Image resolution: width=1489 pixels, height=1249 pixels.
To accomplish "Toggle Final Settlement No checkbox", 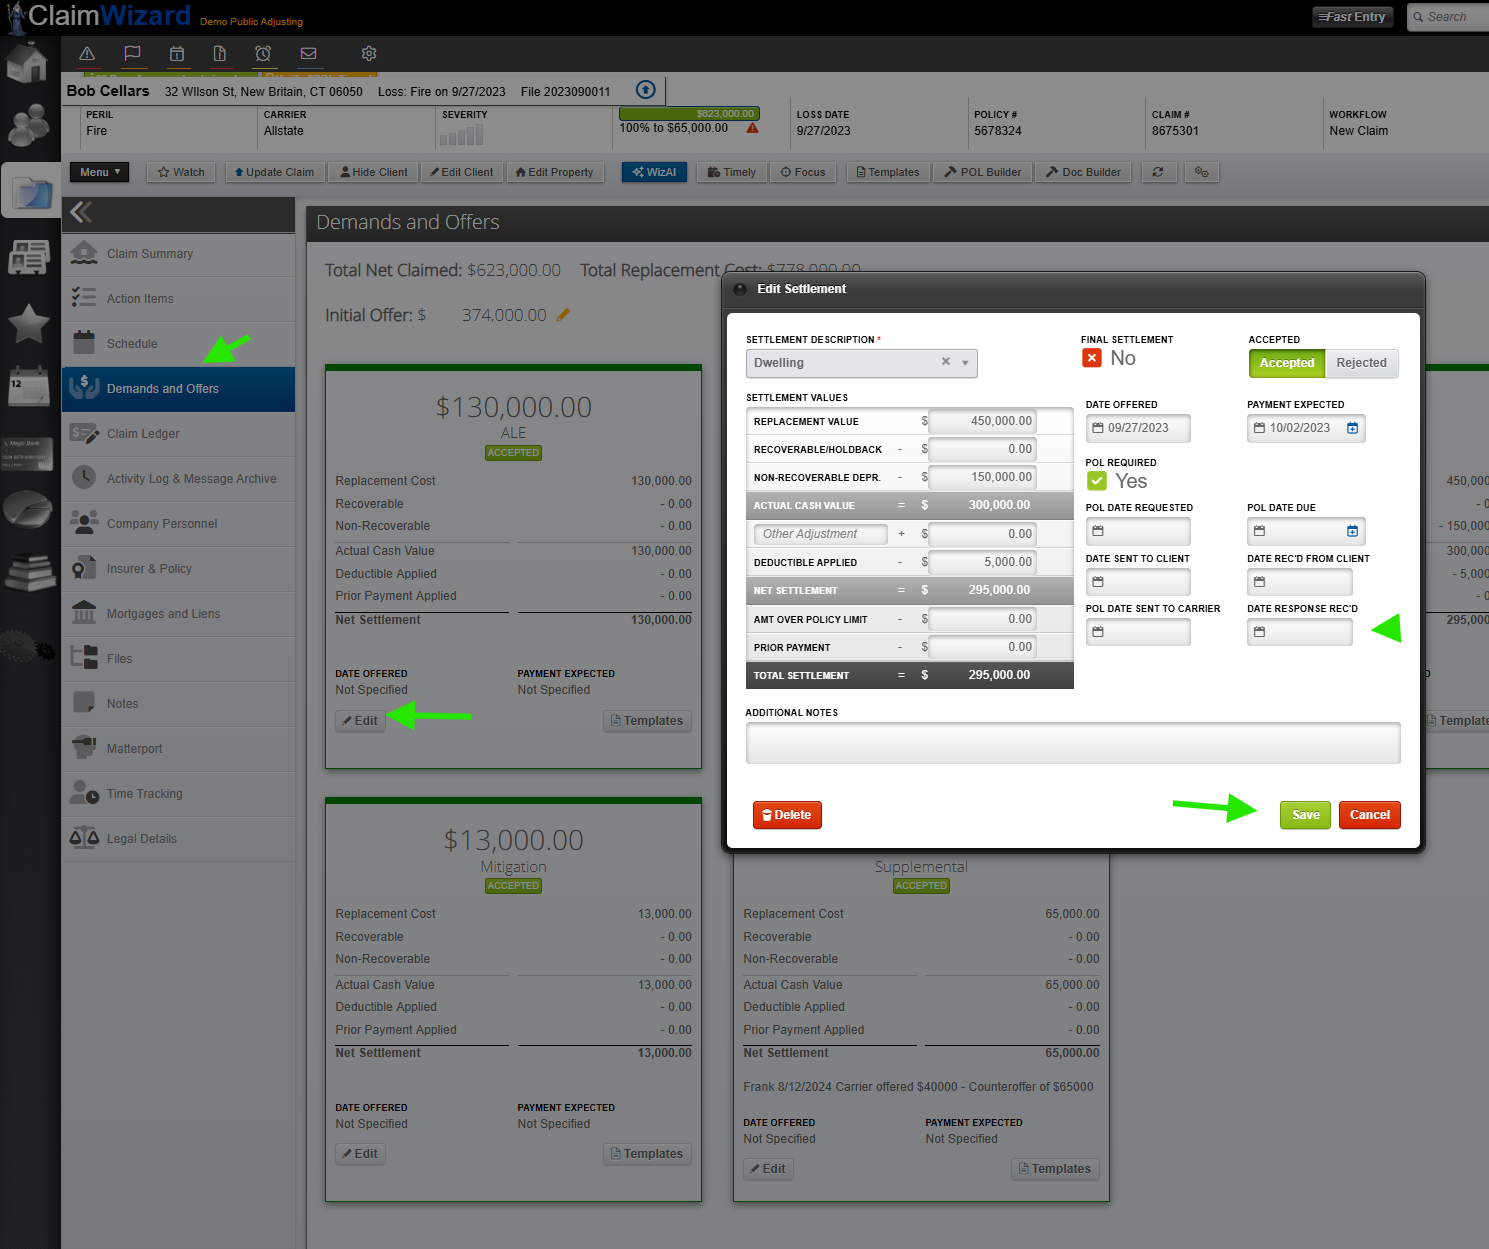I will [x=1092, y=358].
